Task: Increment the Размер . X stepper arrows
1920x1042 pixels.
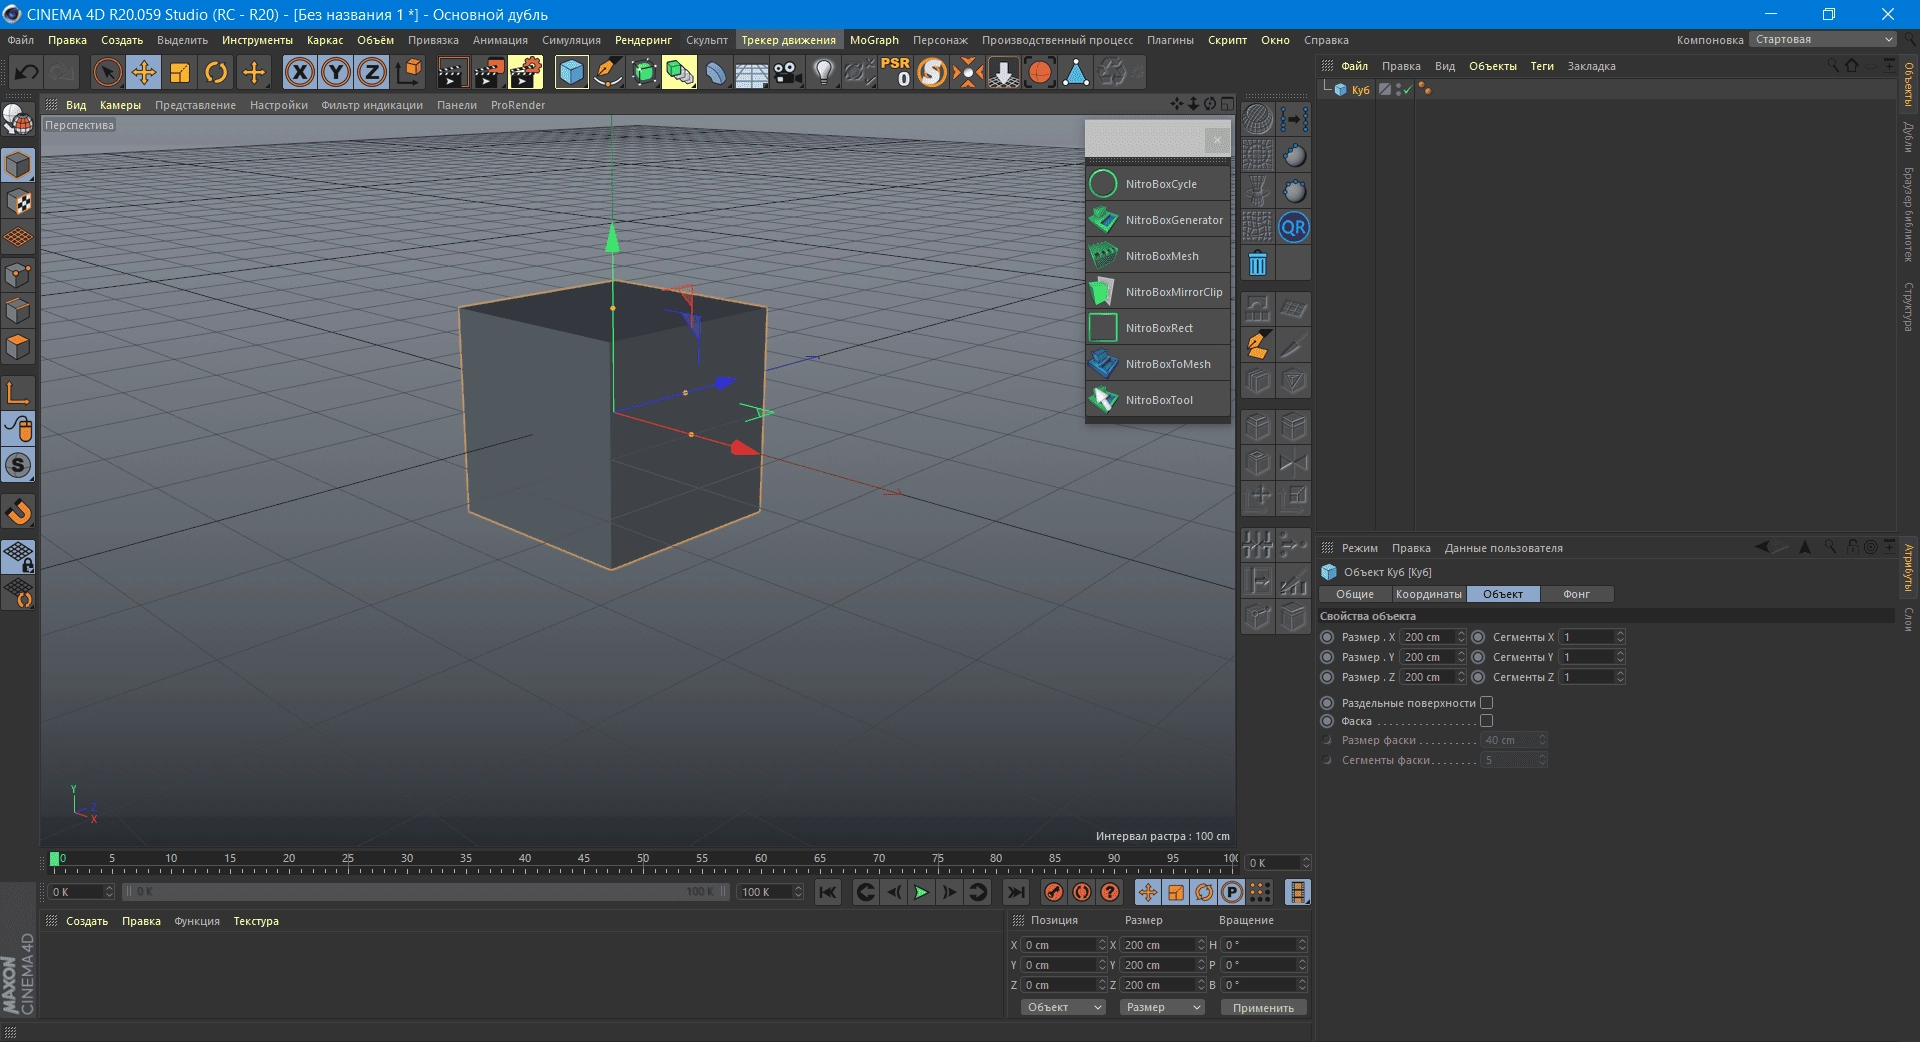Action: [x=1461, y=637]
